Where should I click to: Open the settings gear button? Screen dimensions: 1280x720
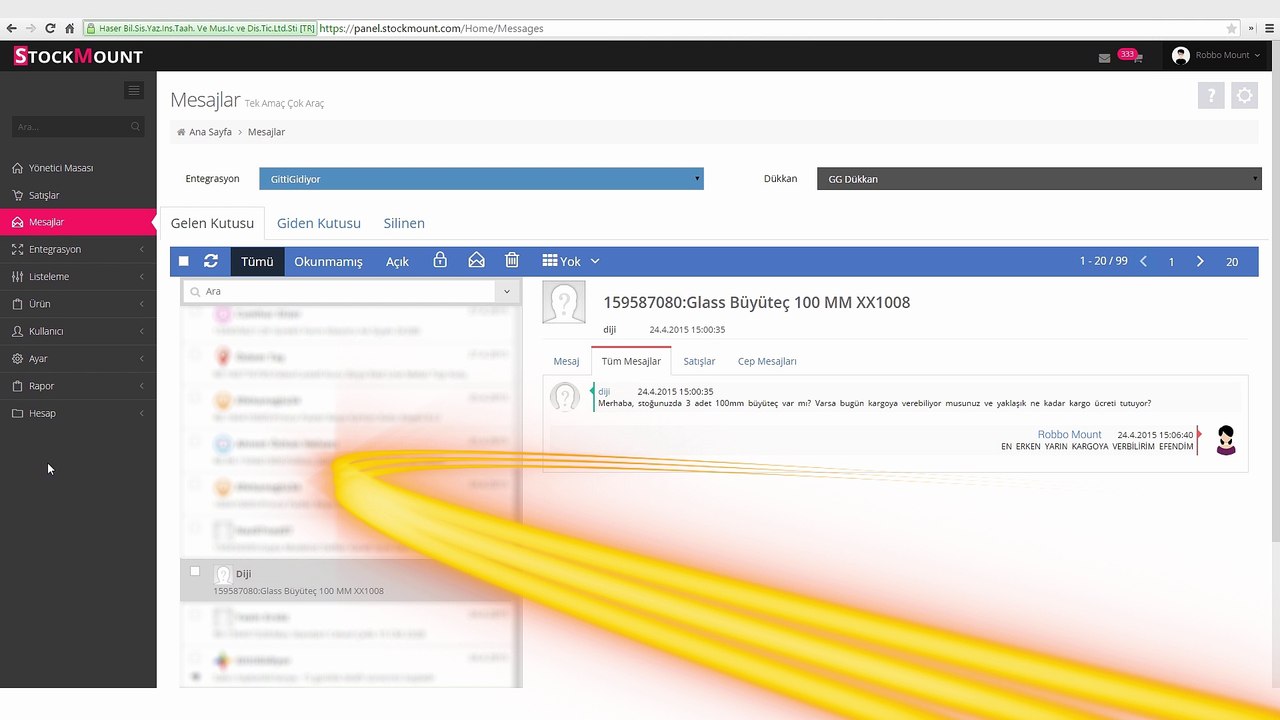pos(1245,96)
